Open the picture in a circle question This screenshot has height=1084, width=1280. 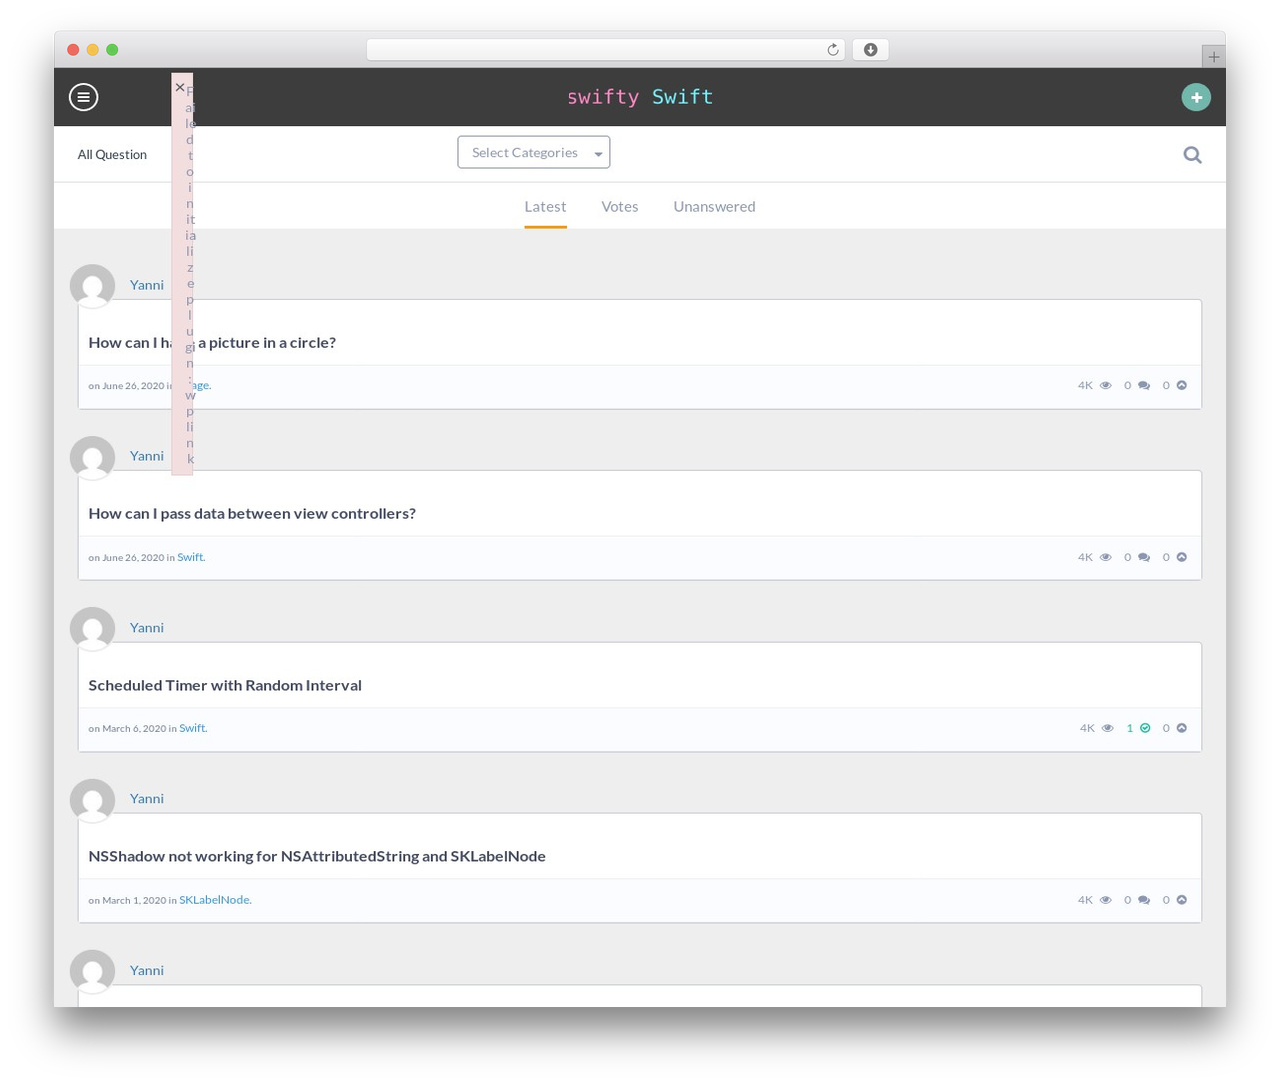(212, 342)
